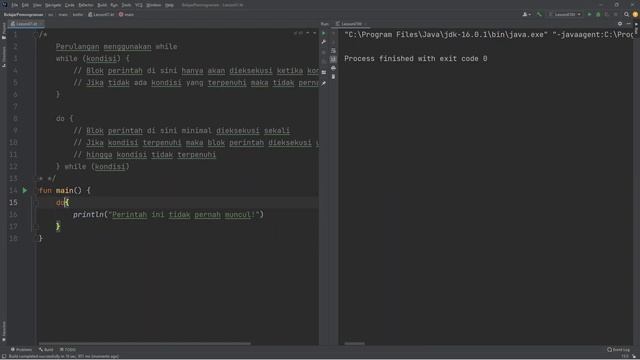Open the View menu
The width and height of the screenshot is (640, 360).
click(37, 5)
